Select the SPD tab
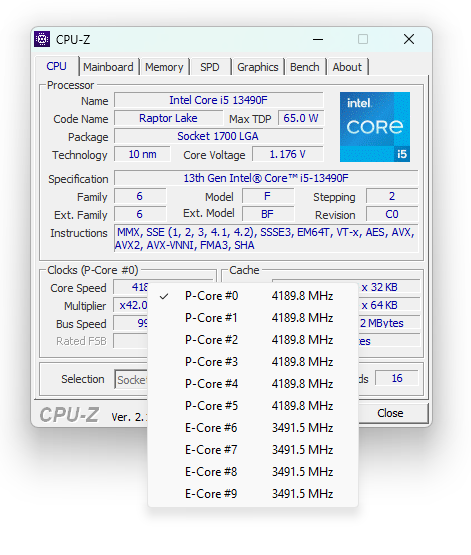 pos(210,67)
